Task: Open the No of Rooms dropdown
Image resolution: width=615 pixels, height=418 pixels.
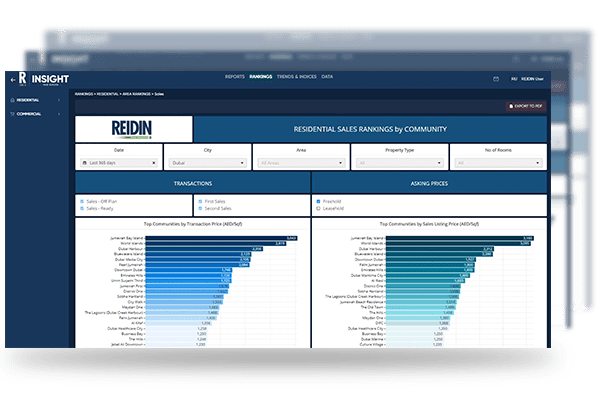Action: pos(498,163)
